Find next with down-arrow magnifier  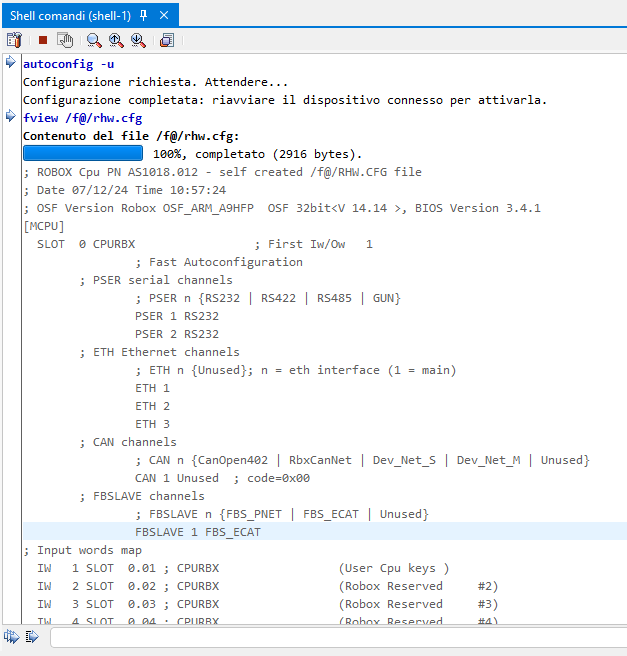[x=138, y=40]
